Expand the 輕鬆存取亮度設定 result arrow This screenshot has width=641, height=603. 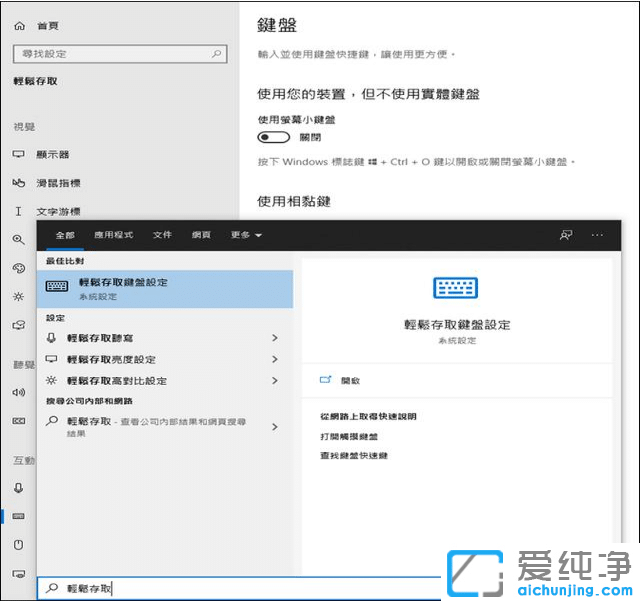(x=274, y=359)
